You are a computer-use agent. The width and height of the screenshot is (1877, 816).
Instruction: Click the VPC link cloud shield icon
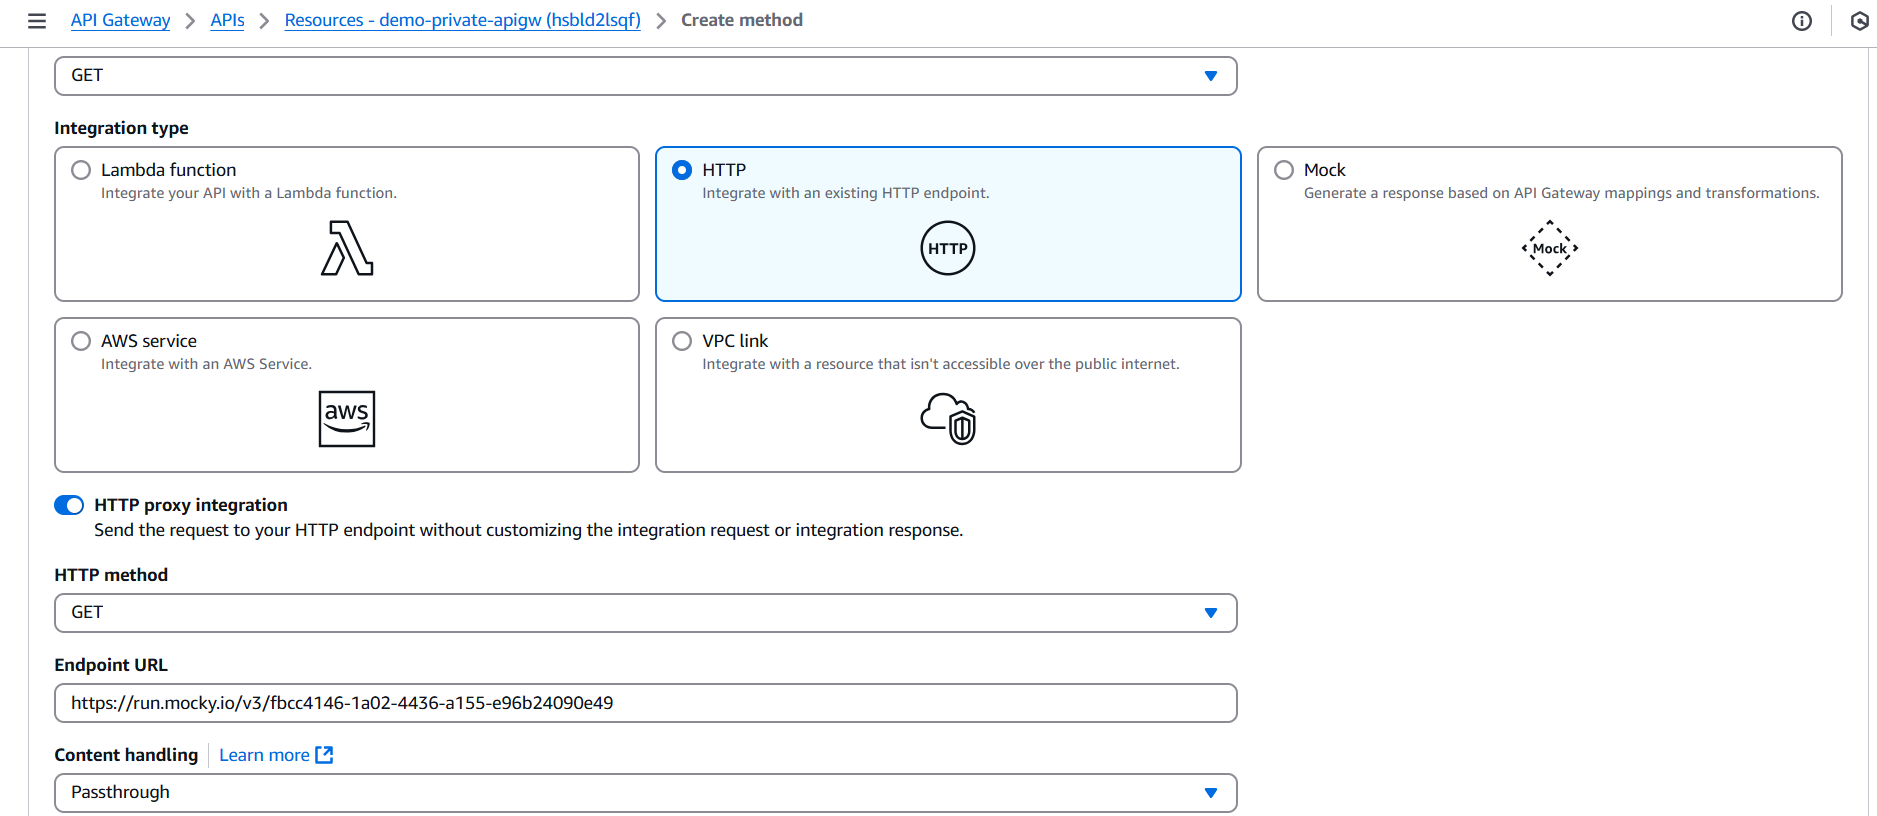point(948,419)
